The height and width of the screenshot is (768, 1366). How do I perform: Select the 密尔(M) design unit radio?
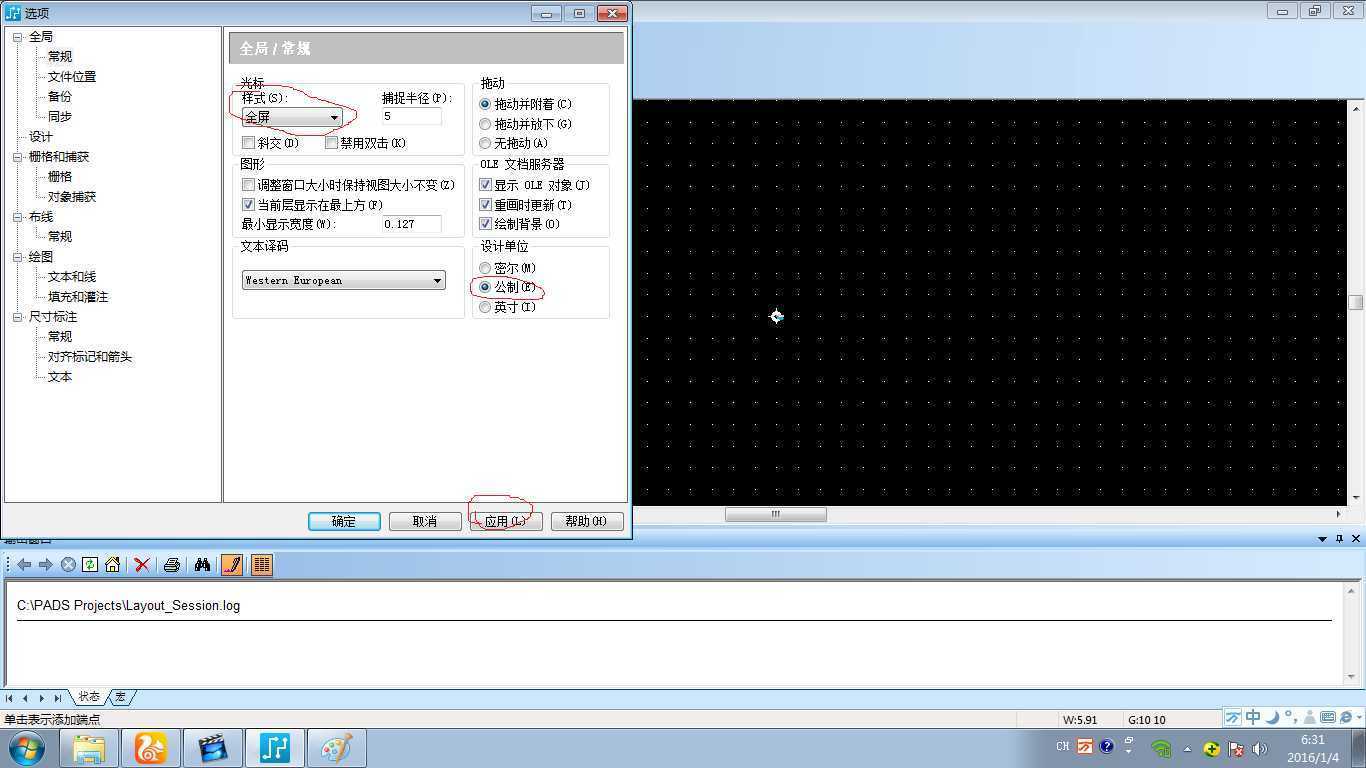(x=486, y=268)
